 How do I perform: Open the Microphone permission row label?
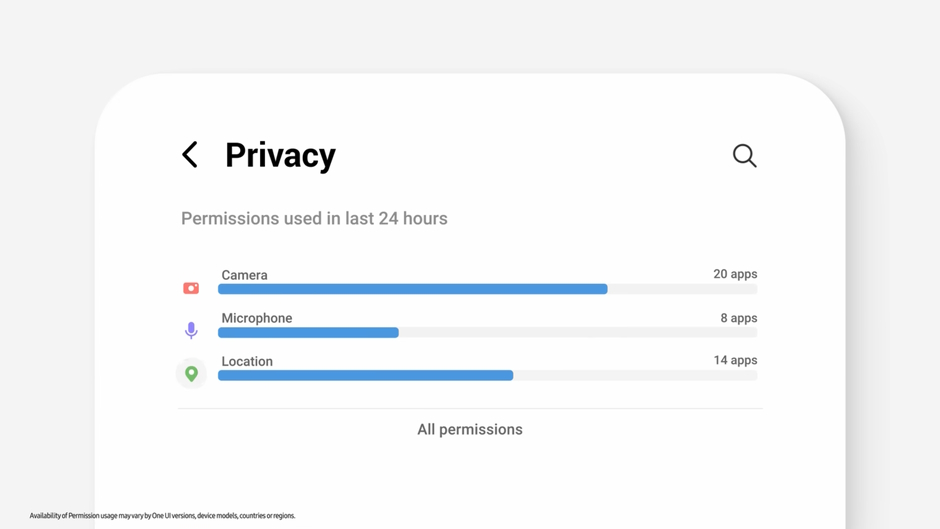pyautogui.click(x=257, y=318)
